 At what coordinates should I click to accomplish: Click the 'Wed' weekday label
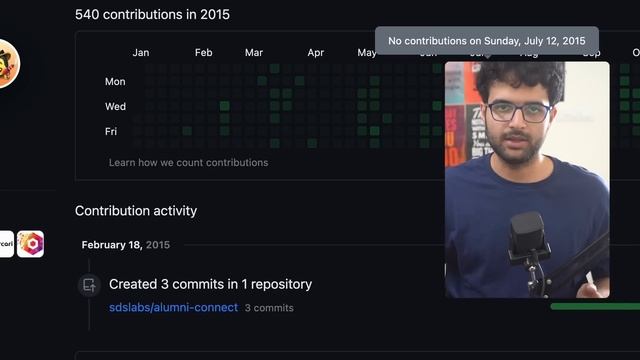click(x=116, y=107)
